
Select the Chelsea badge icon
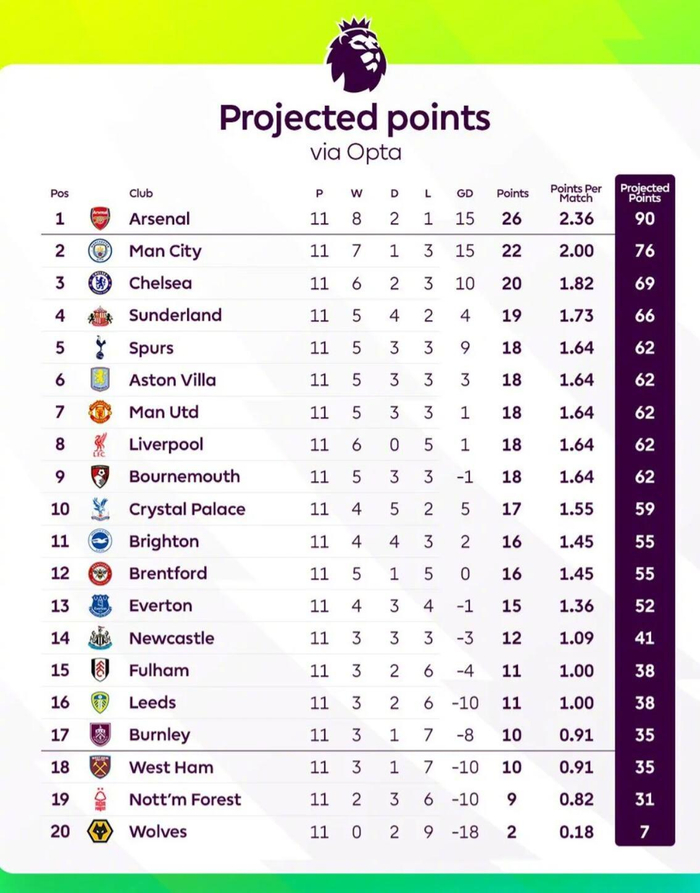click(x=100, y=283)
